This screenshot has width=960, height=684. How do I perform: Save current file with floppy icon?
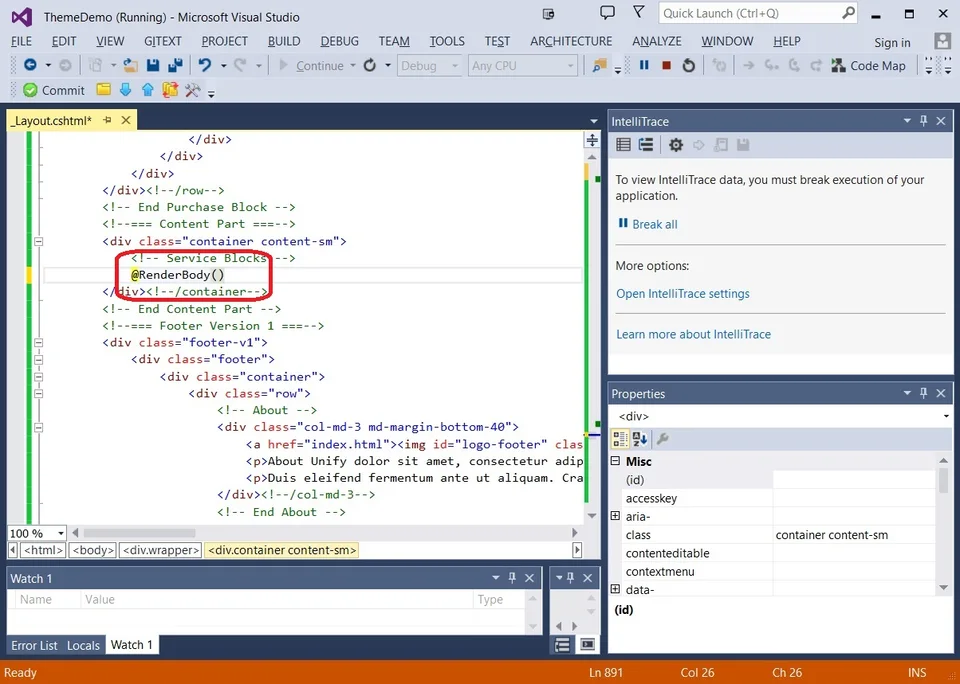tap(153, 65)
